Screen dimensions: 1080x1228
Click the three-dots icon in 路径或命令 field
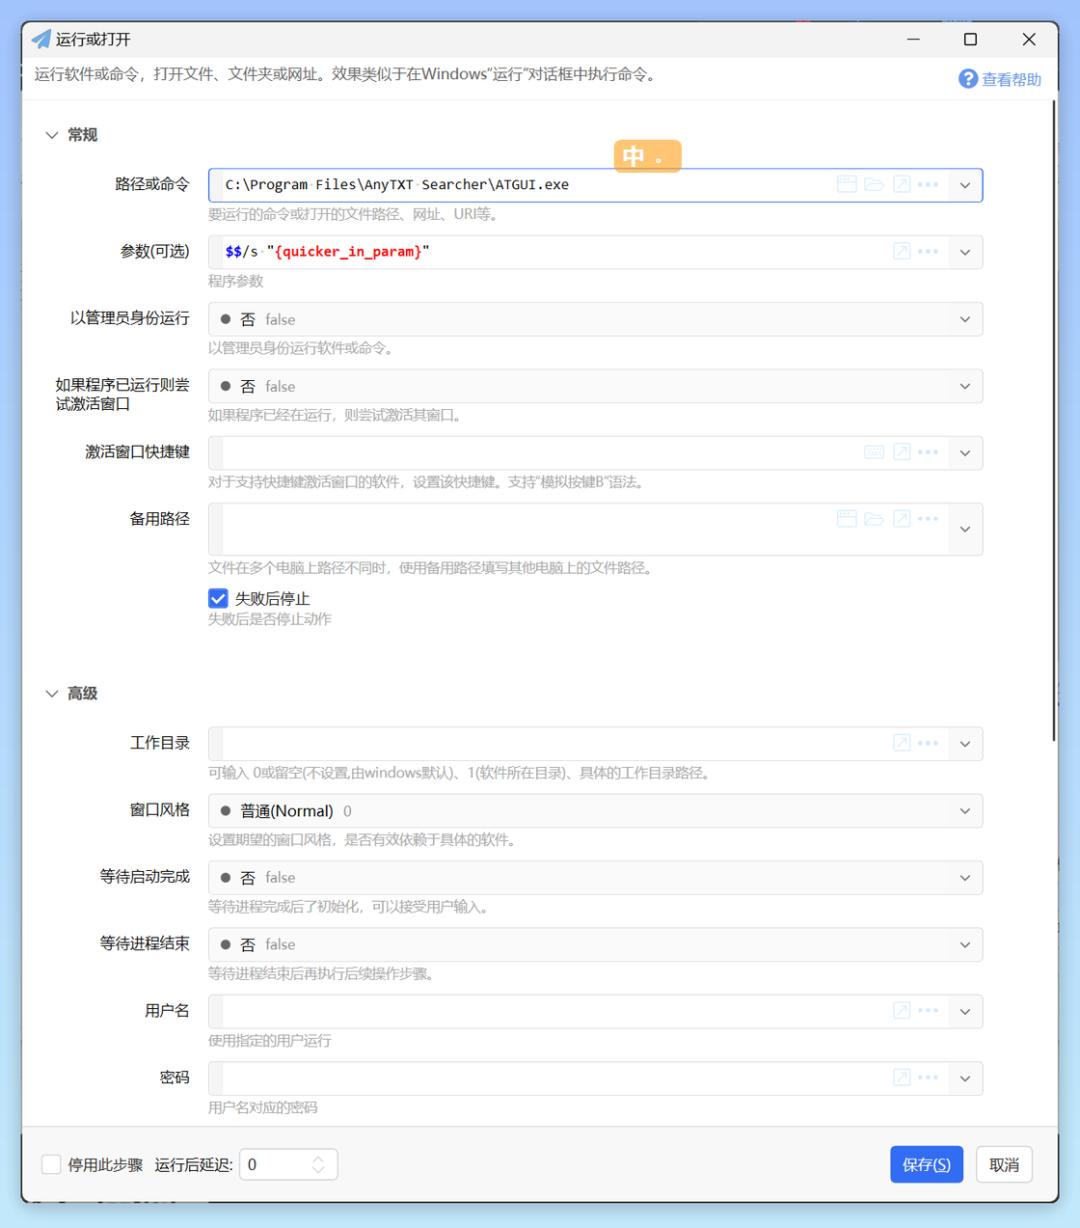928,185
